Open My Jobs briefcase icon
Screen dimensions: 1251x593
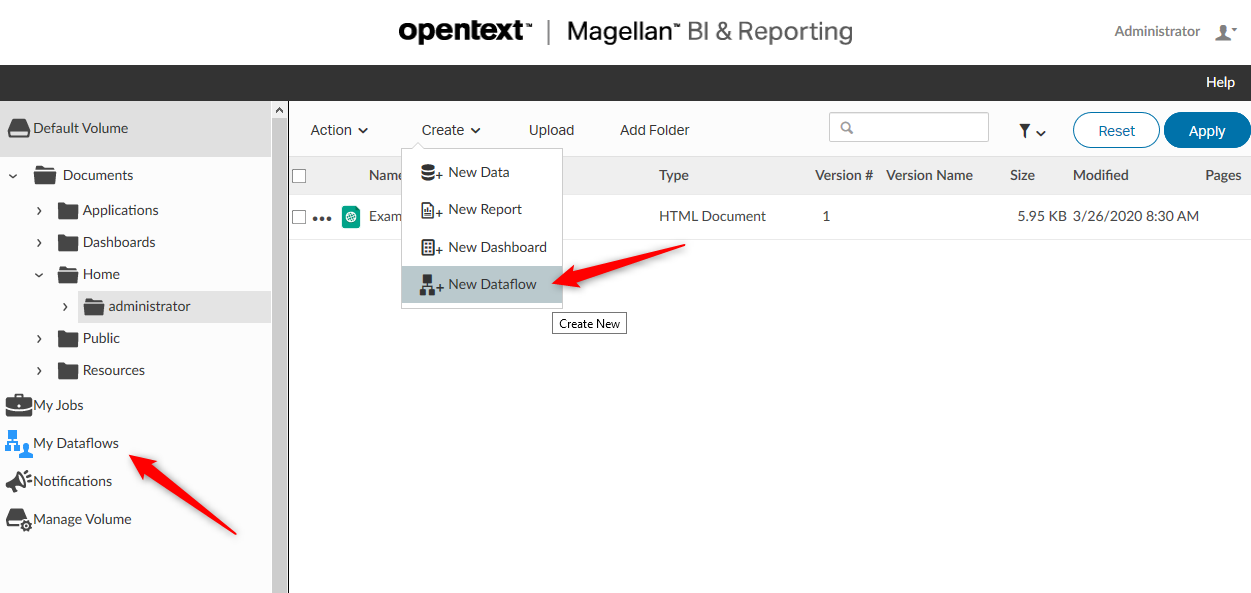click(x=18, y=405)
